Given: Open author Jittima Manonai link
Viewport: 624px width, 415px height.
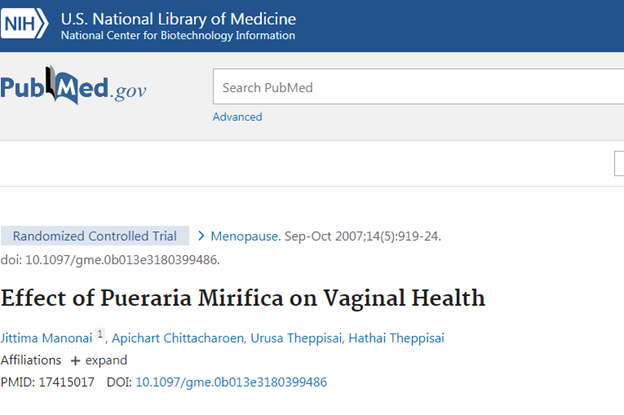Looking at the screenshot, I should 46,338.
